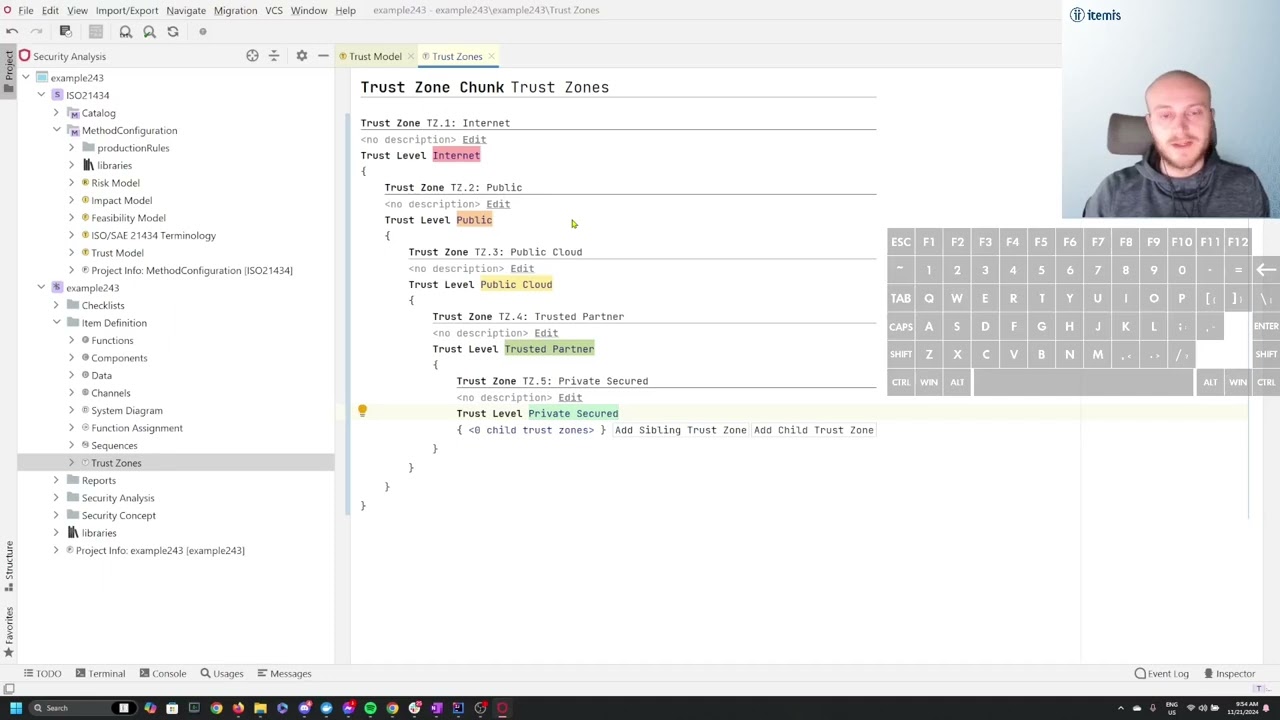The height and width of the screenshot is (720, 1280).
Task: Open the Inspector tool window
Action: click(1228, 673)
